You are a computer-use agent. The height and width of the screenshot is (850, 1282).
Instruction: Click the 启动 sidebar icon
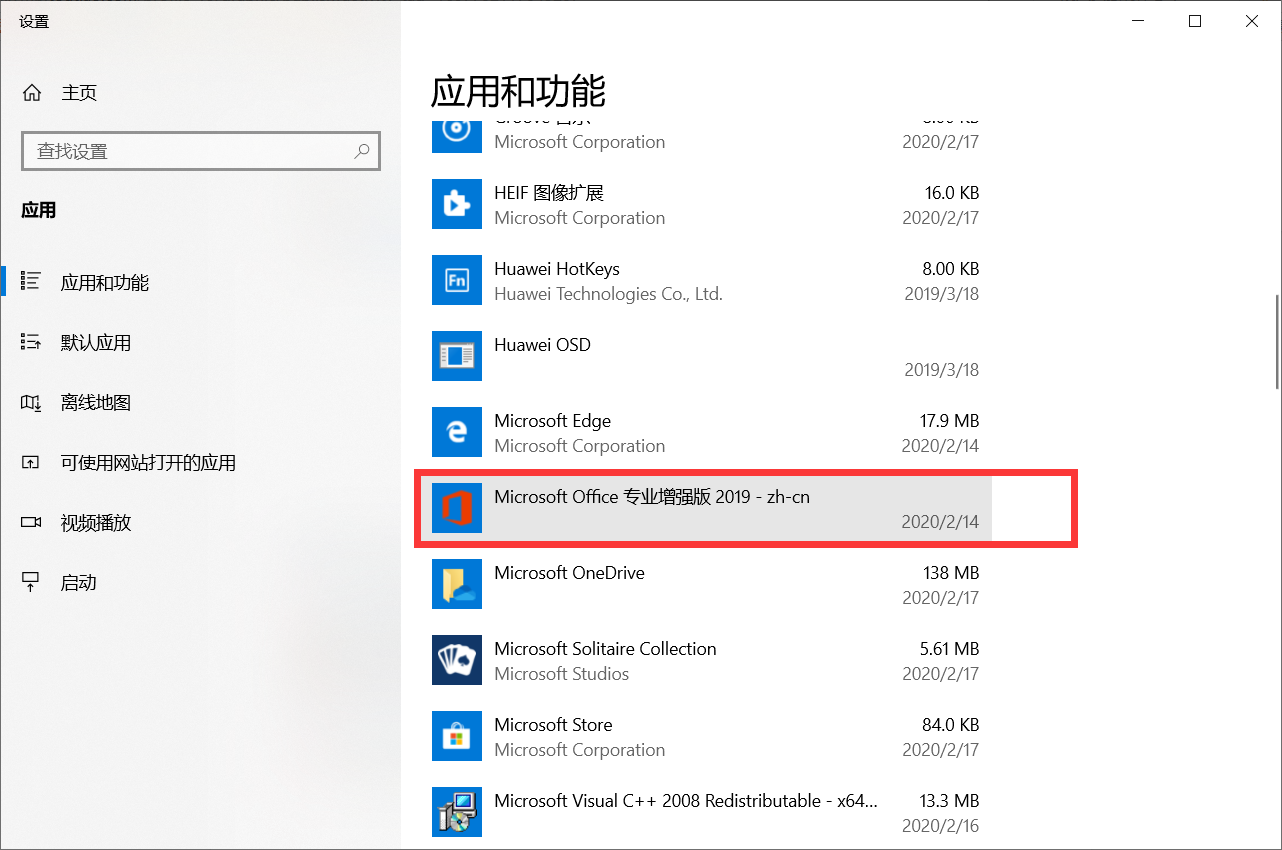31,582
